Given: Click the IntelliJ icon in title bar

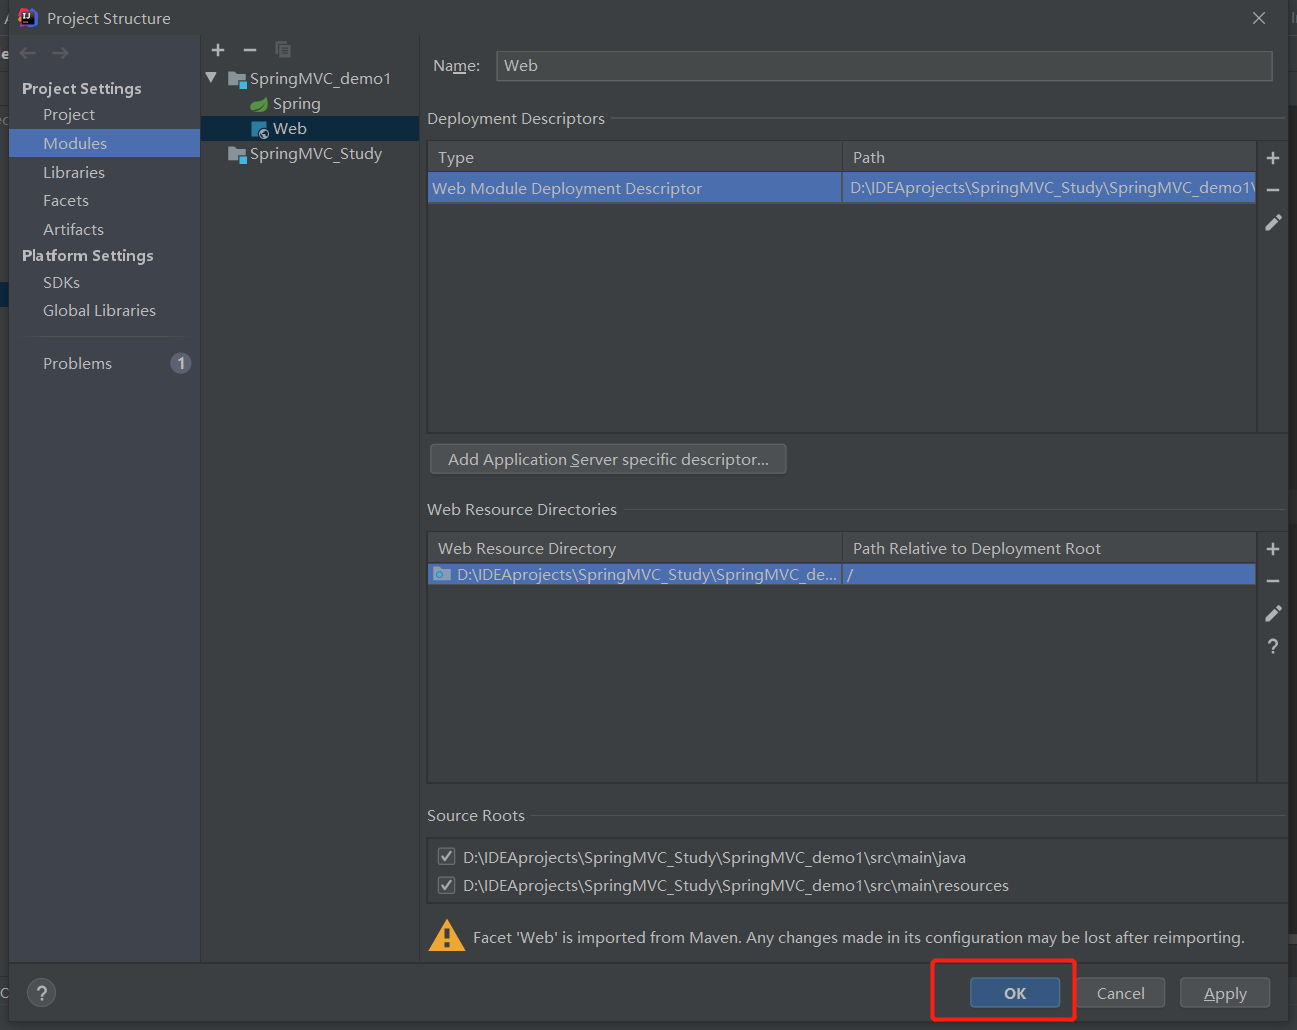Looking at the screenshot, I should click(27, 17).
